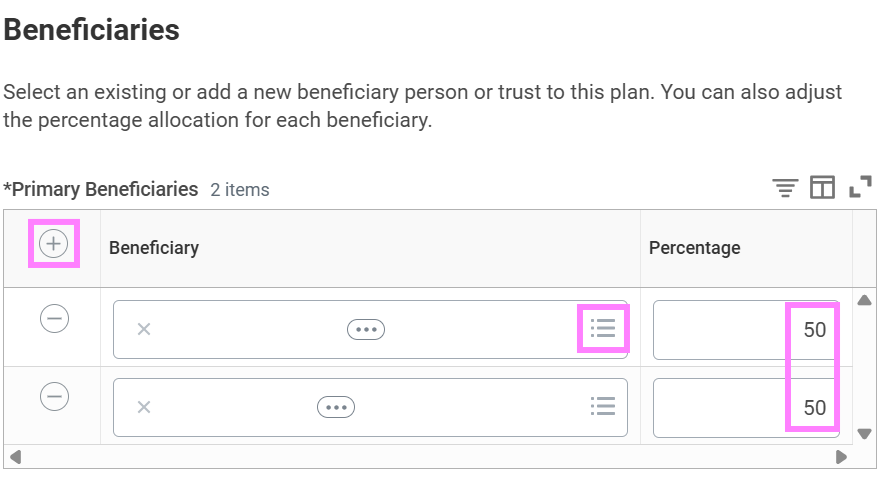Clear the first beneficiary selection
885x483 pixels.
(144, 329)
